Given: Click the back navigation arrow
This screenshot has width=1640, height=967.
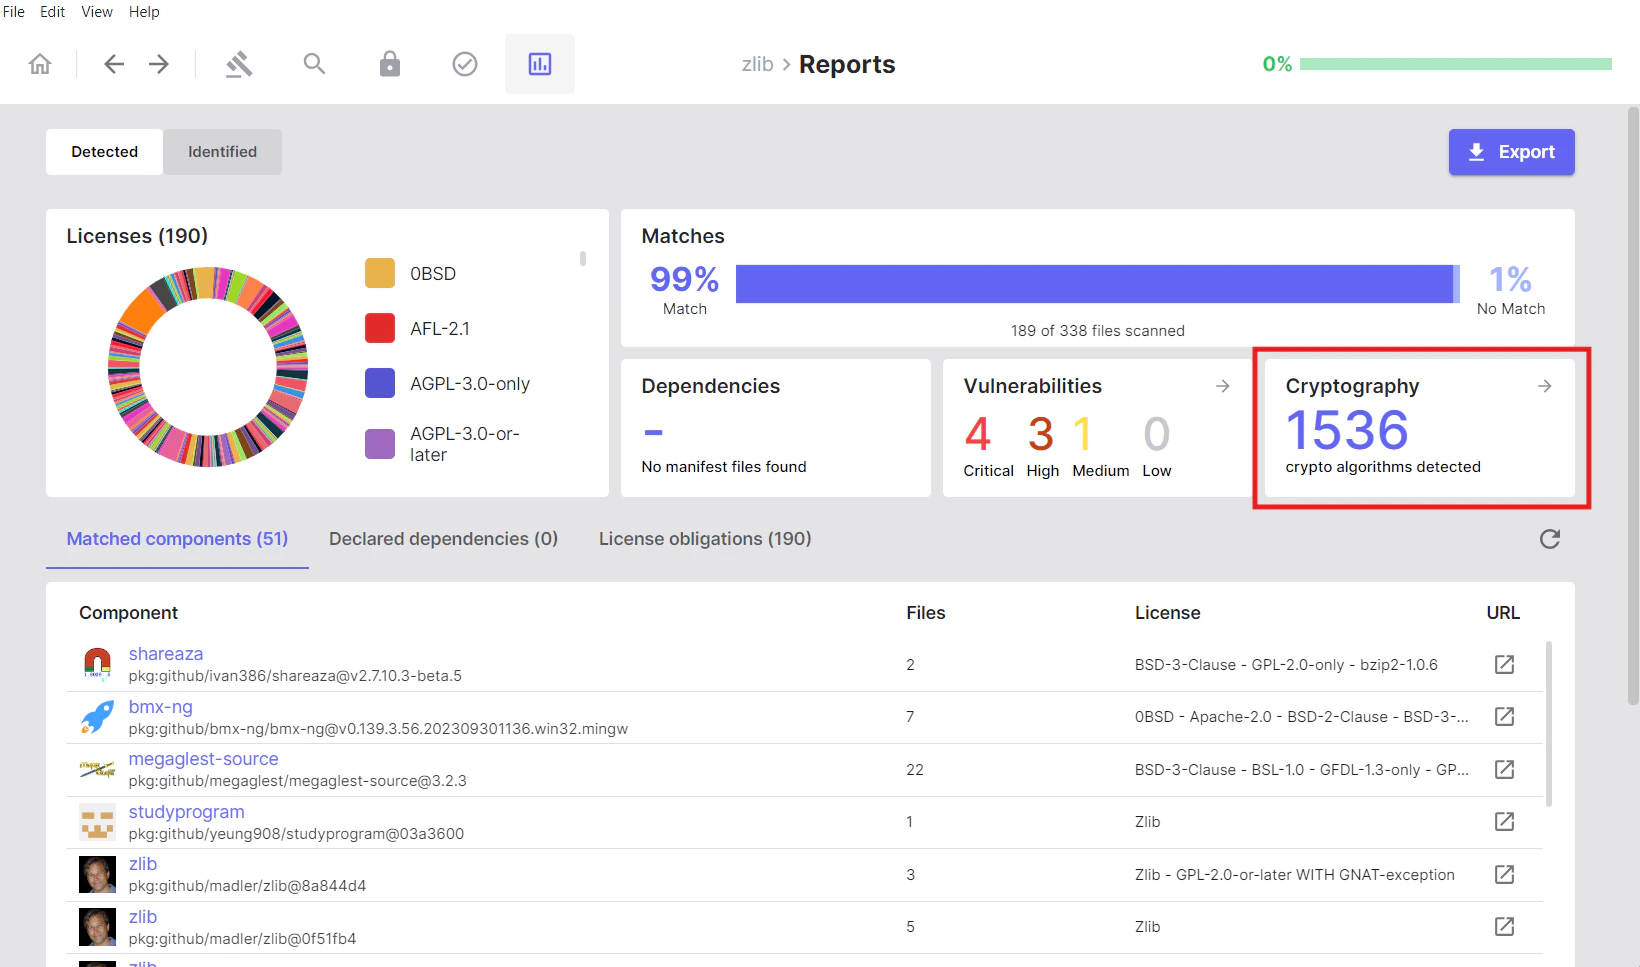Looking at the screenshot, I should (x=114, y=63).
